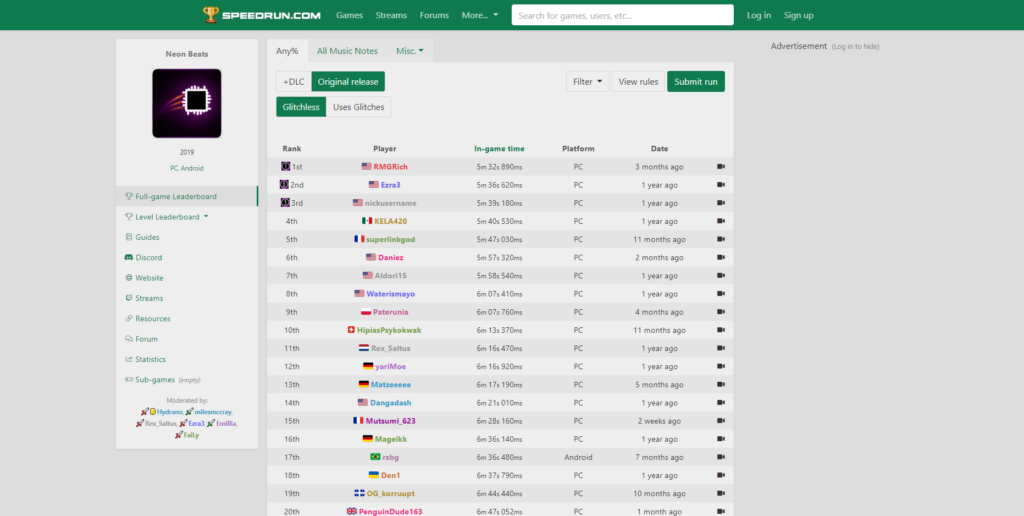Open the Guides sidebar link
Screen dimensions: 1024x516
click(x=142, y=237)
